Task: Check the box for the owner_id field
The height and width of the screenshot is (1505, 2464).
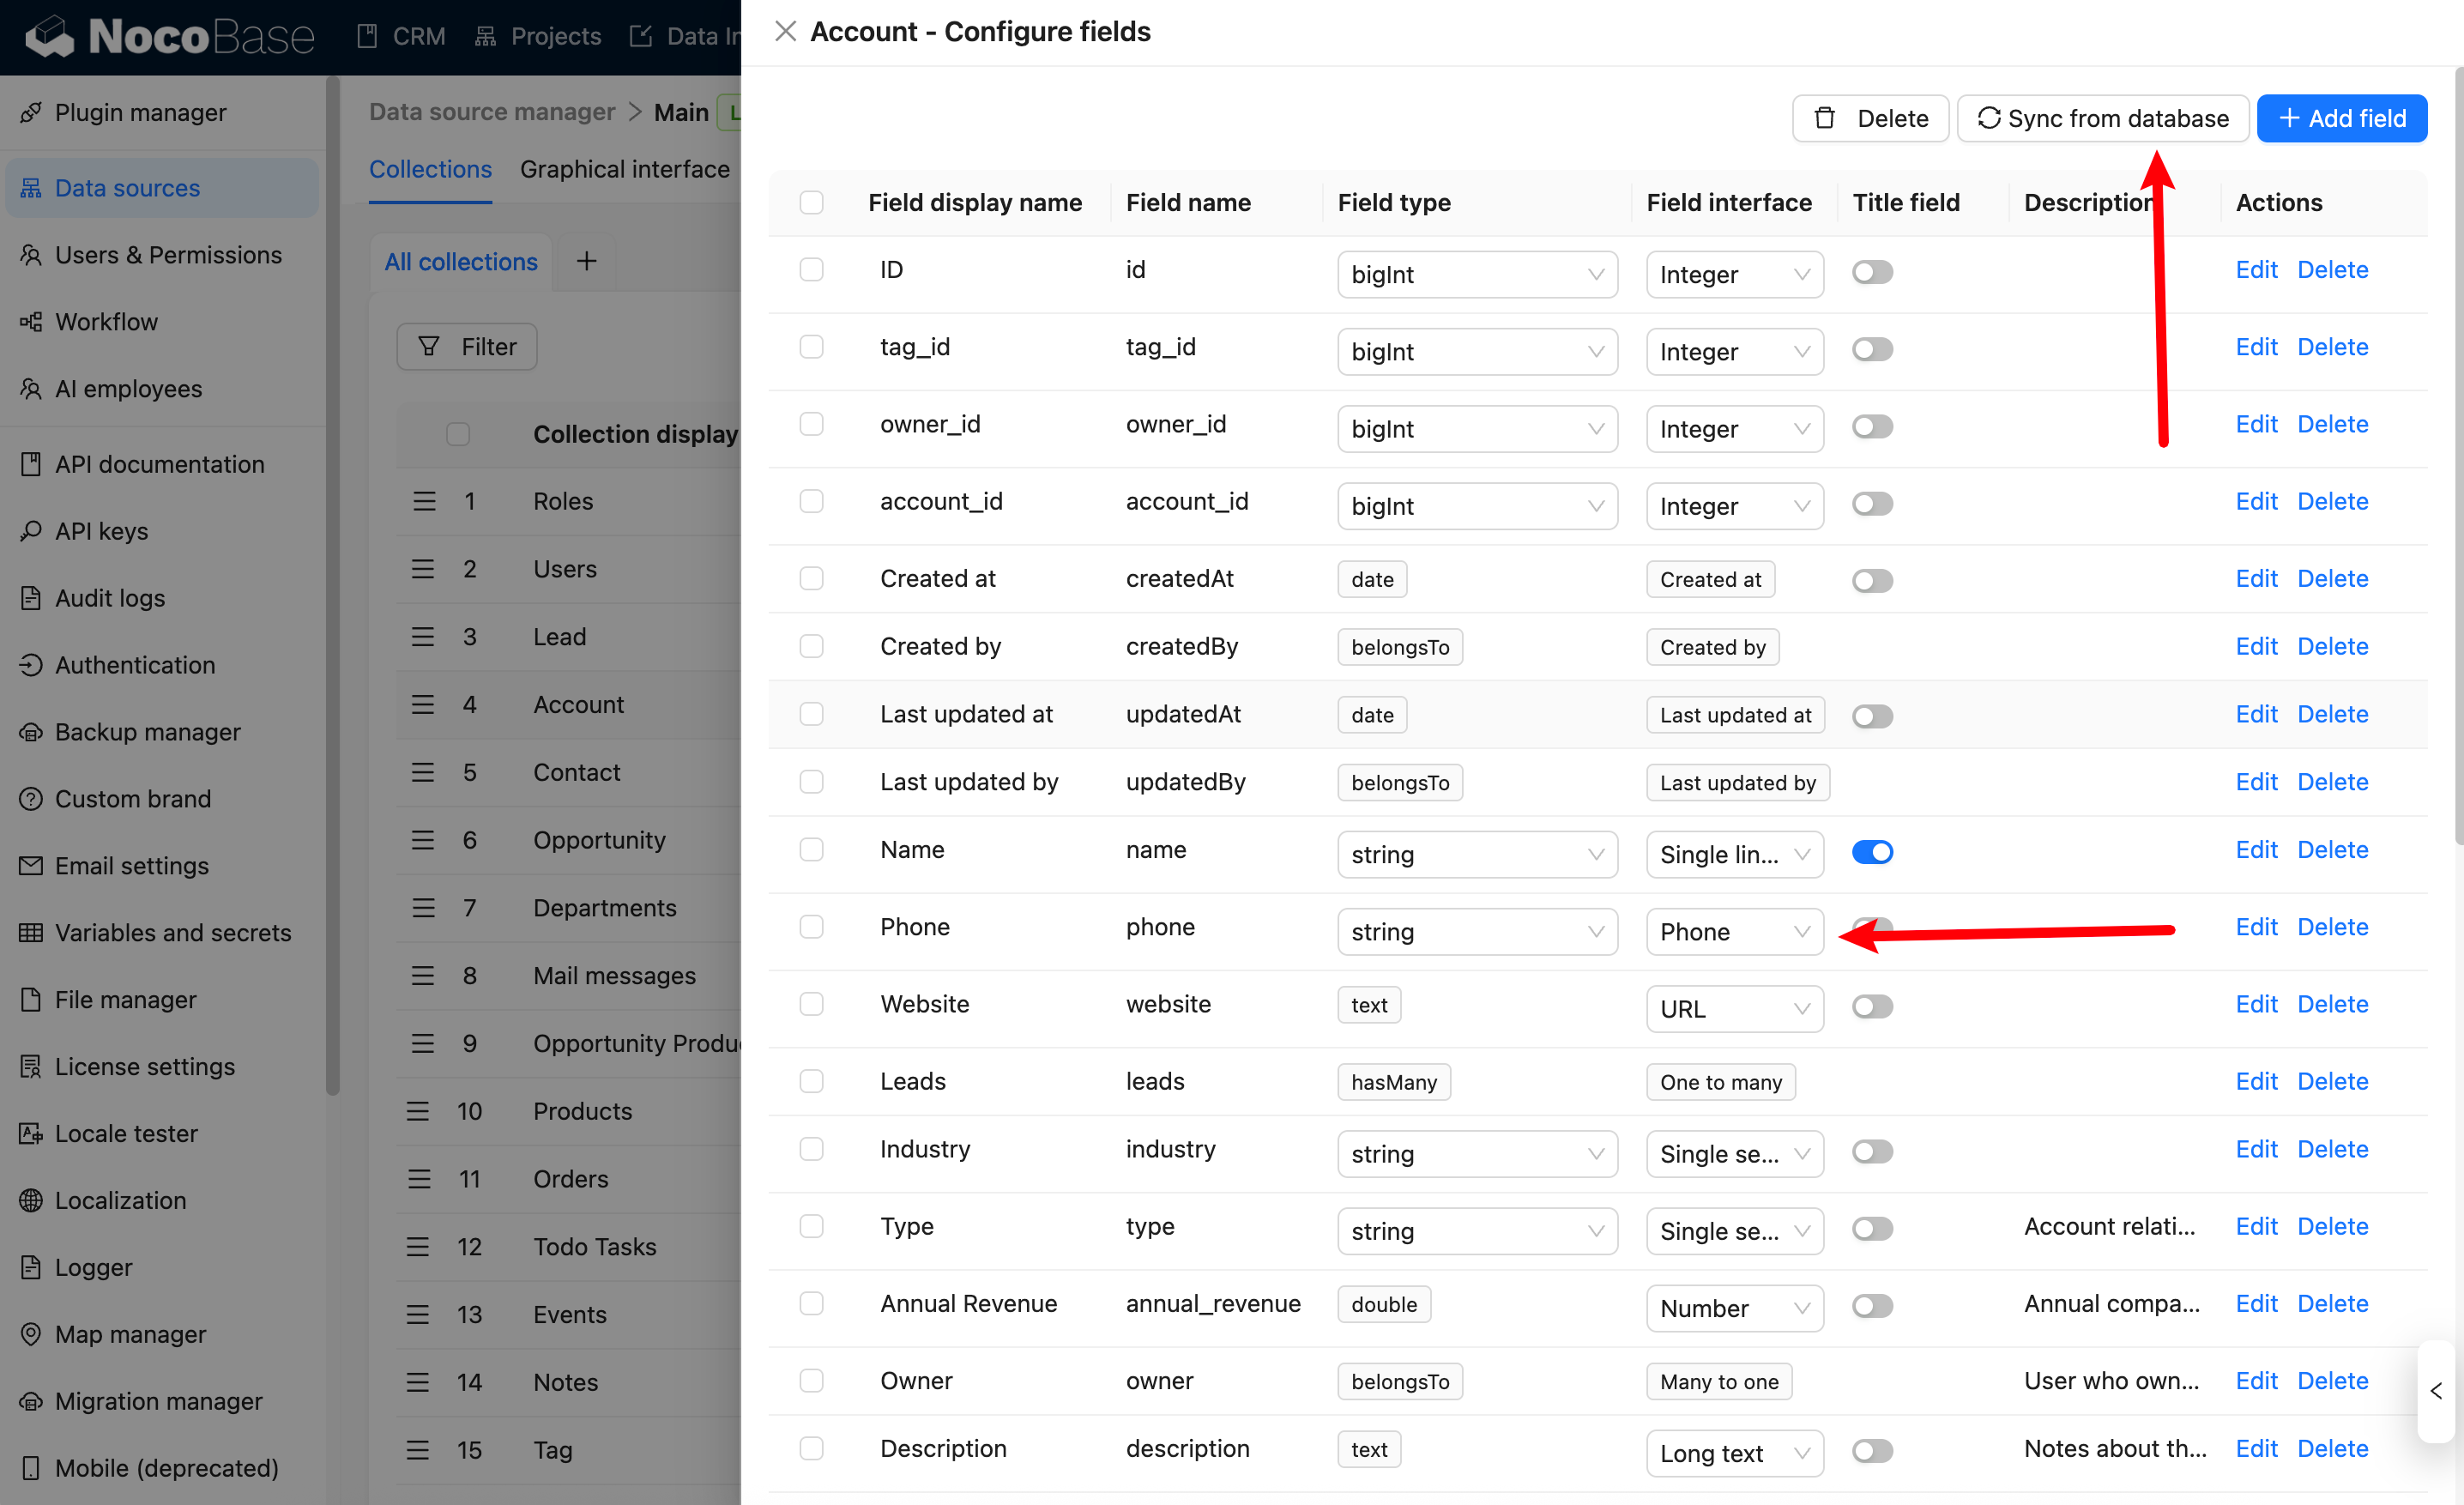Action: click(811, 424)
